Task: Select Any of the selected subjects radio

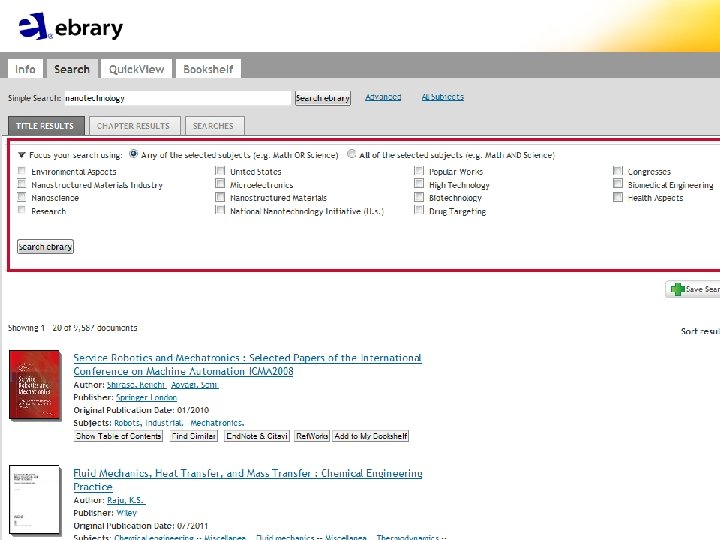Action: pyautogui.click(x=133, y=154)
